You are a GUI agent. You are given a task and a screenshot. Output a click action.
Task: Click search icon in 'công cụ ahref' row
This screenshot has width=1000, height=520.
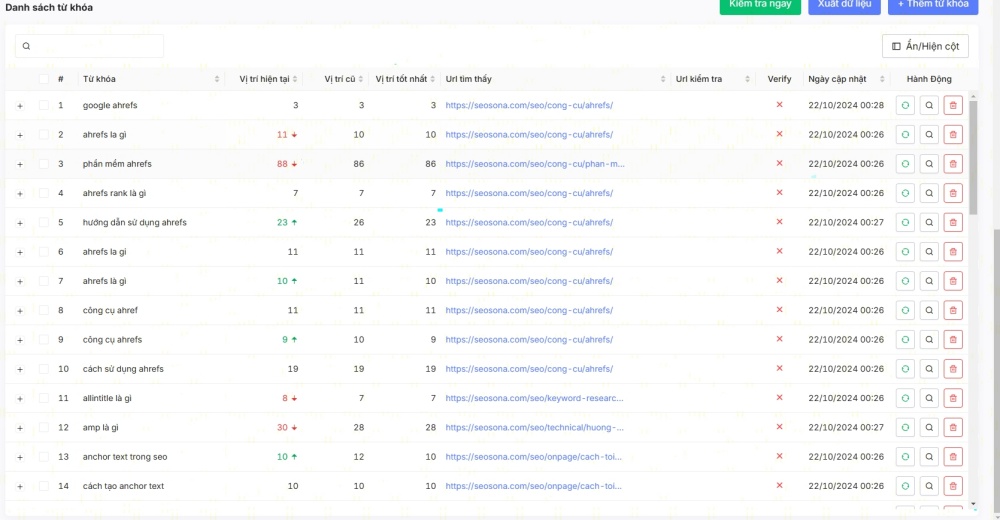click(x=929, y=310)
